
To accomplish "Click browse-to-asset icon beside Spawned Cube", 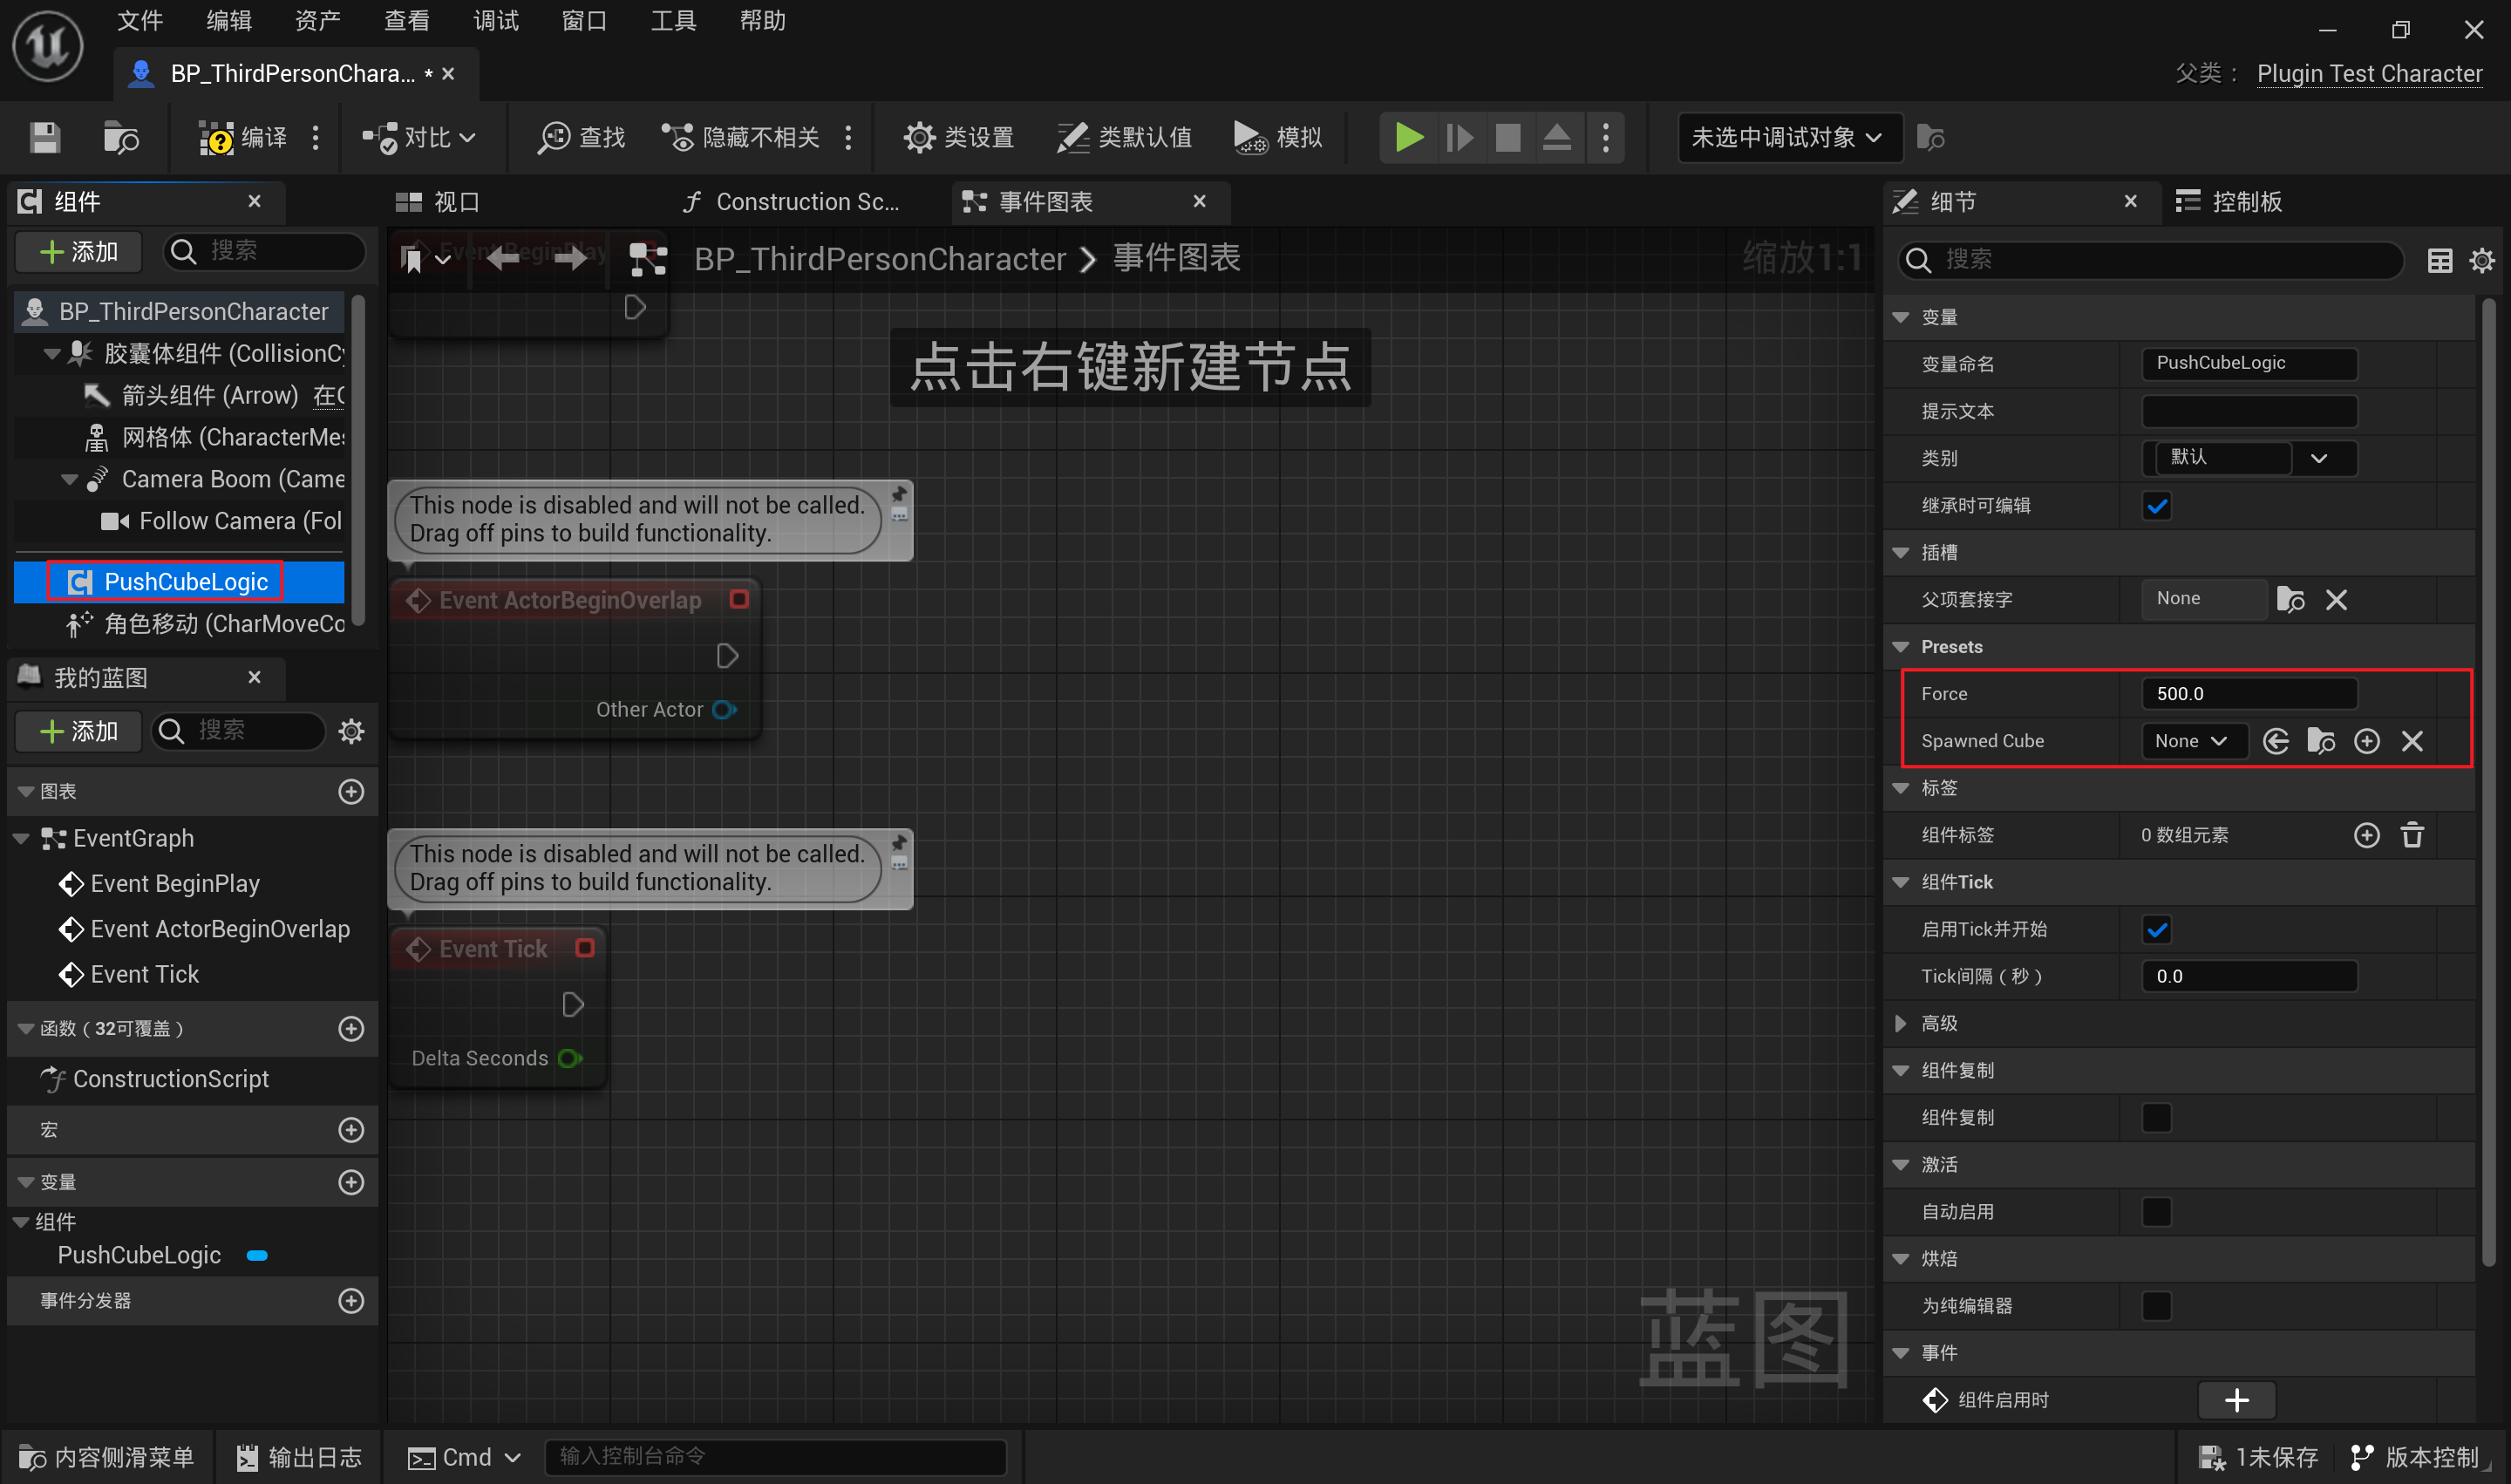I will click(2320, 741).
